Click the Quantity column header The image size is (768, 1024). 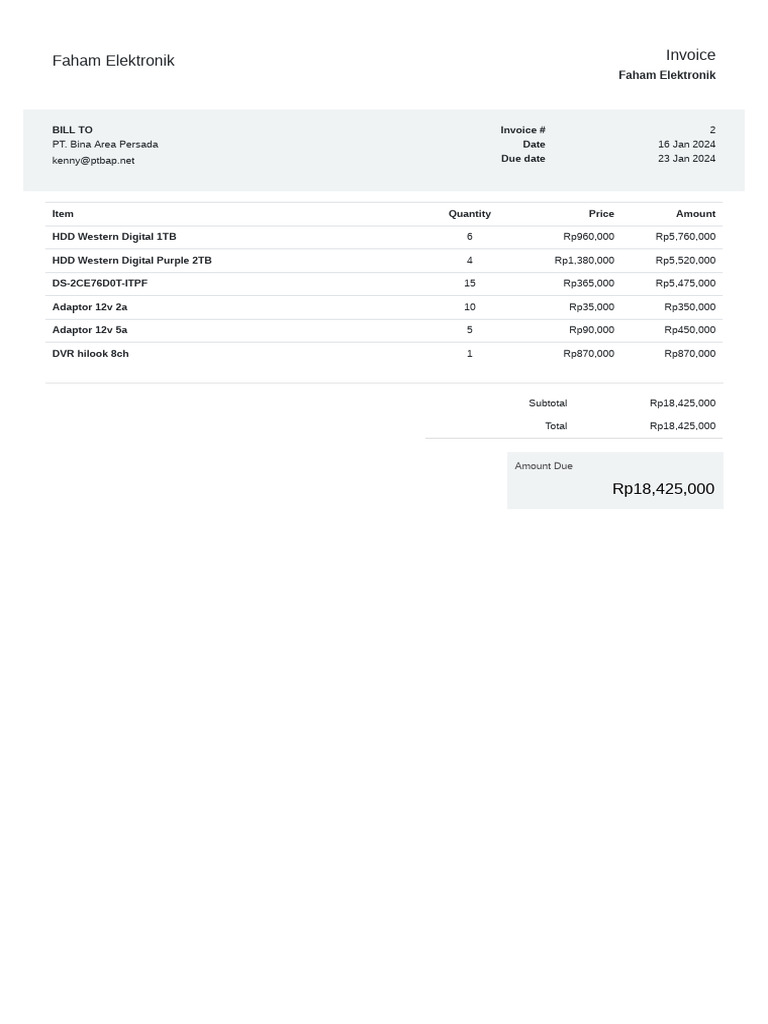(x=469, y=213)
